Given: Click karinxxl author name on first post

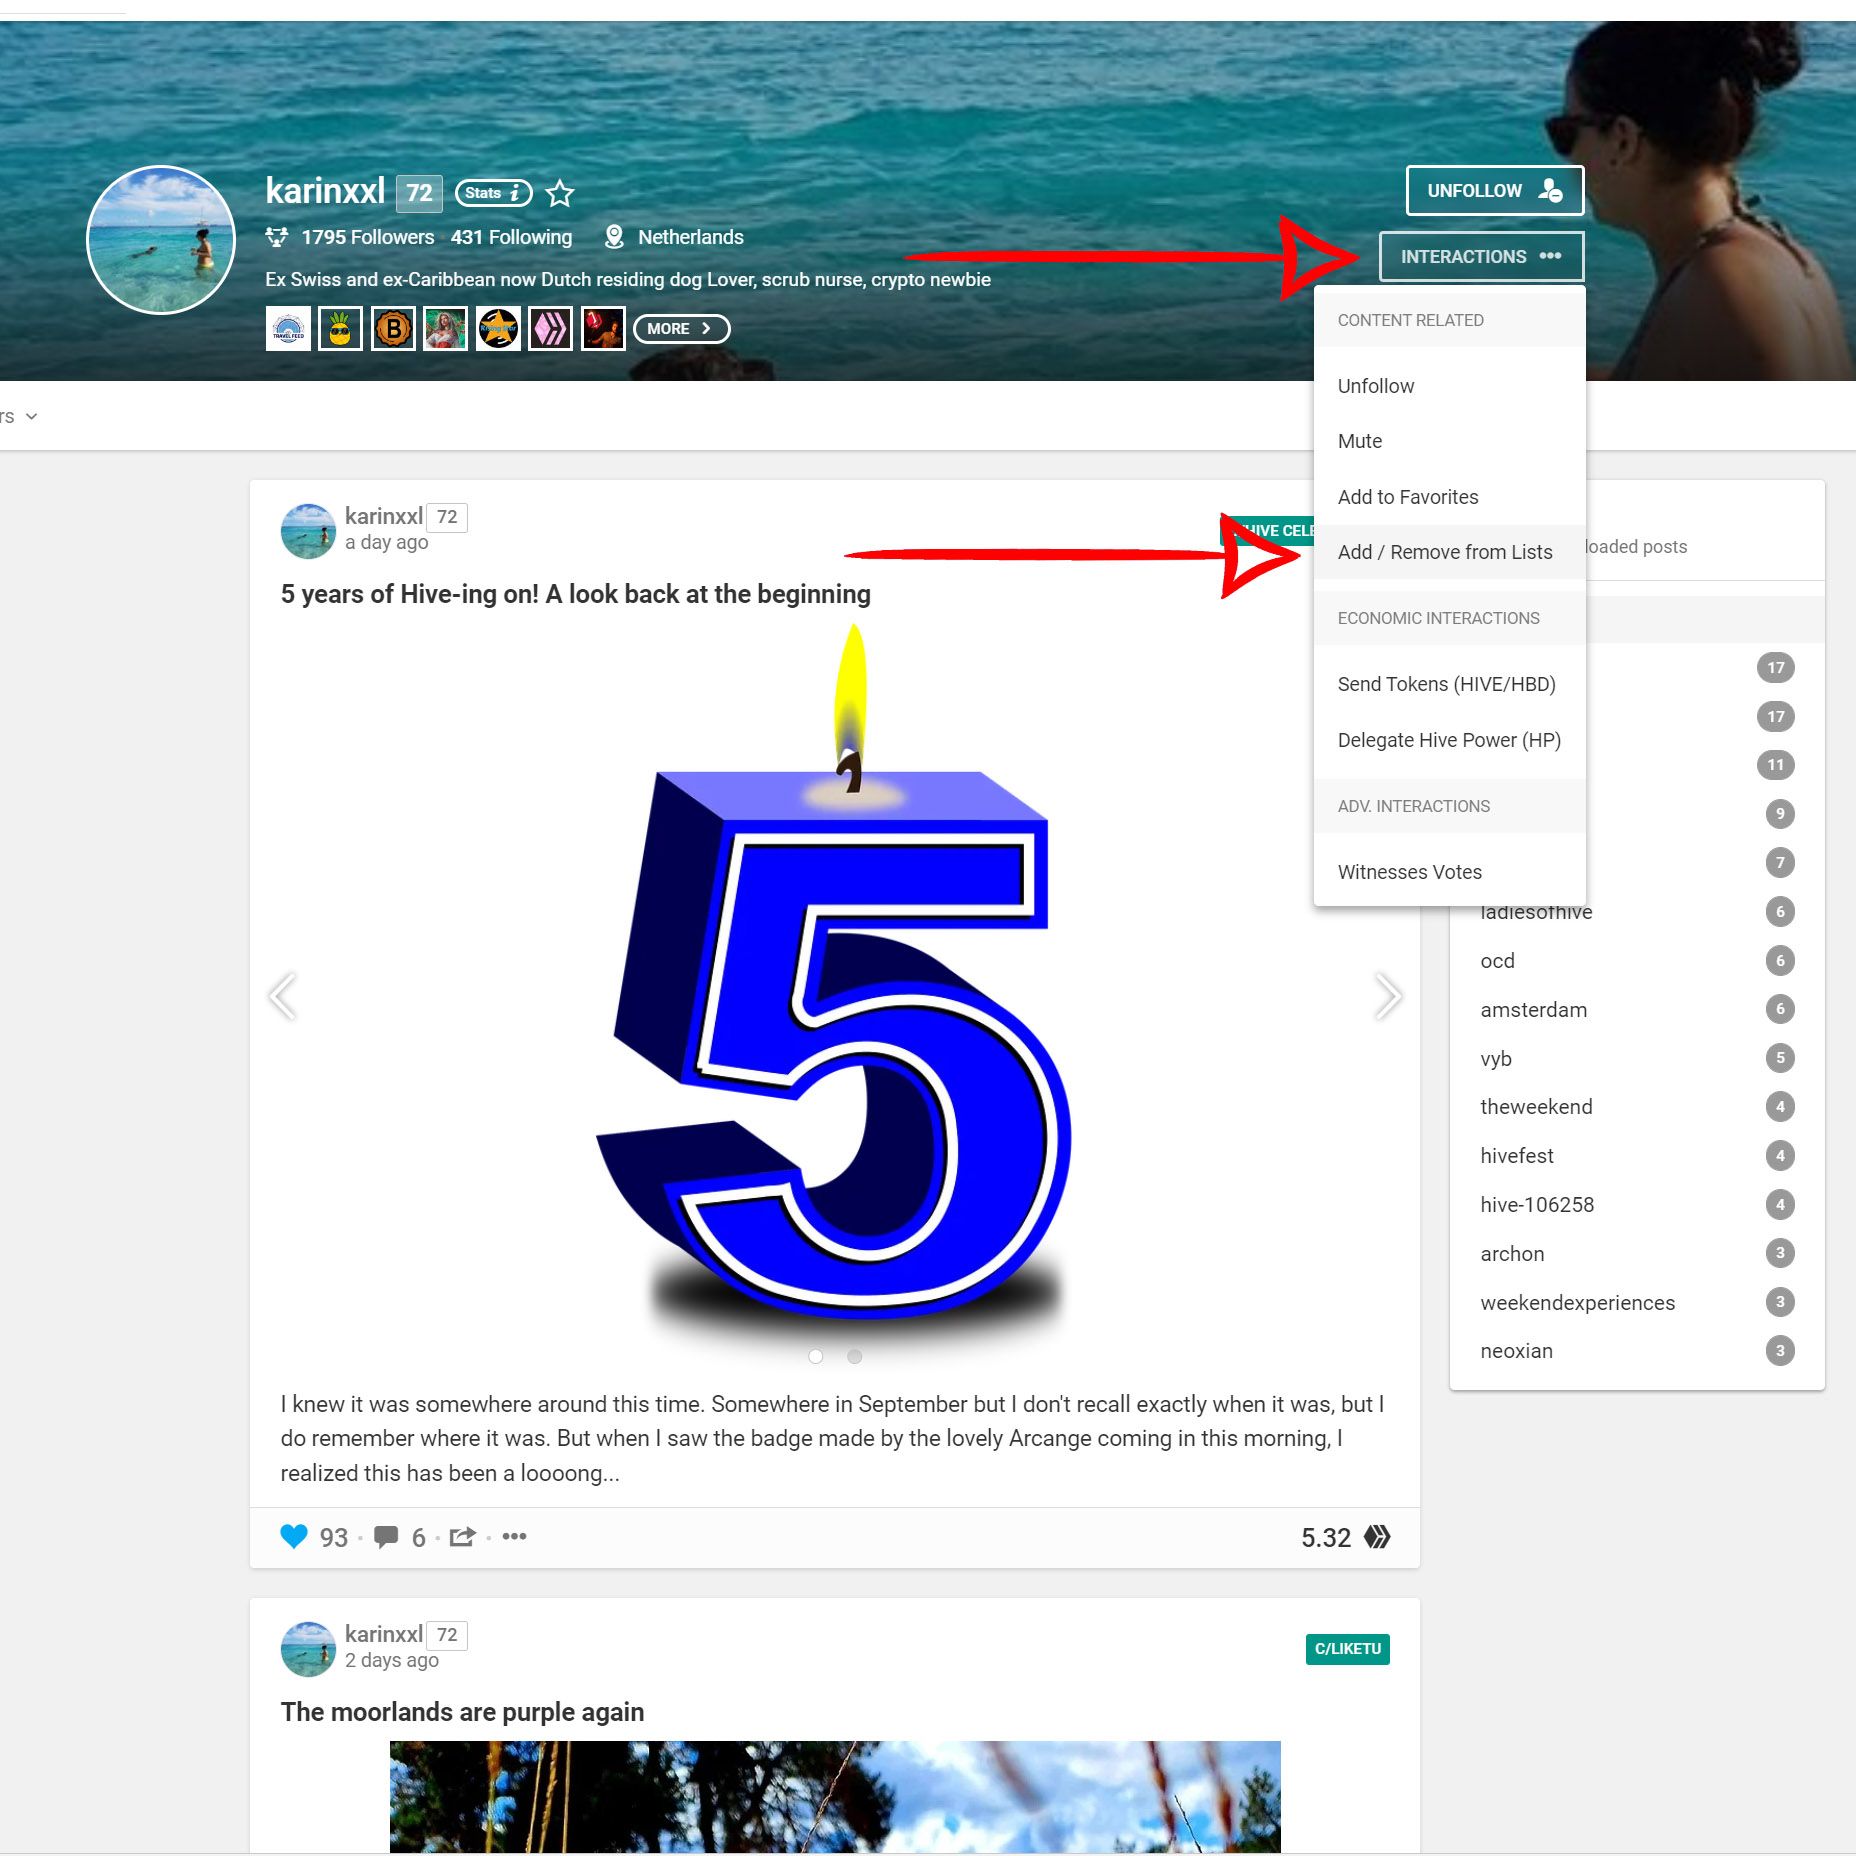Looking at the screenshot, I should coord(384,516).
